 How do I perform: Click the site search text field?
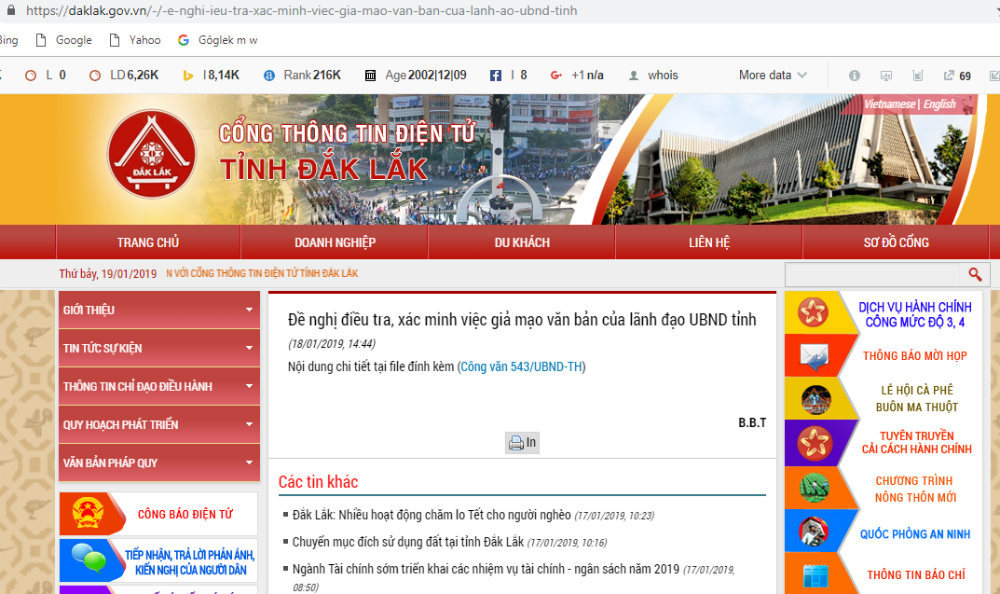pyautogui.click(x=871, y=274)
